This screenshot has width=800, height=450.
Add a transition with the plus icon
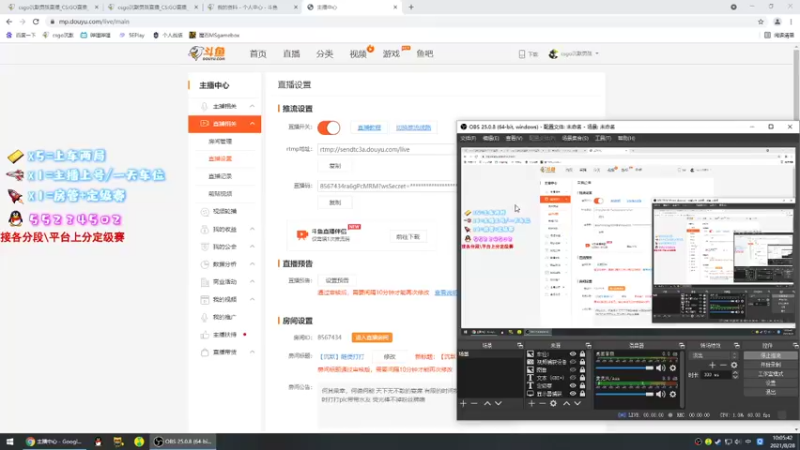(713, 365)
